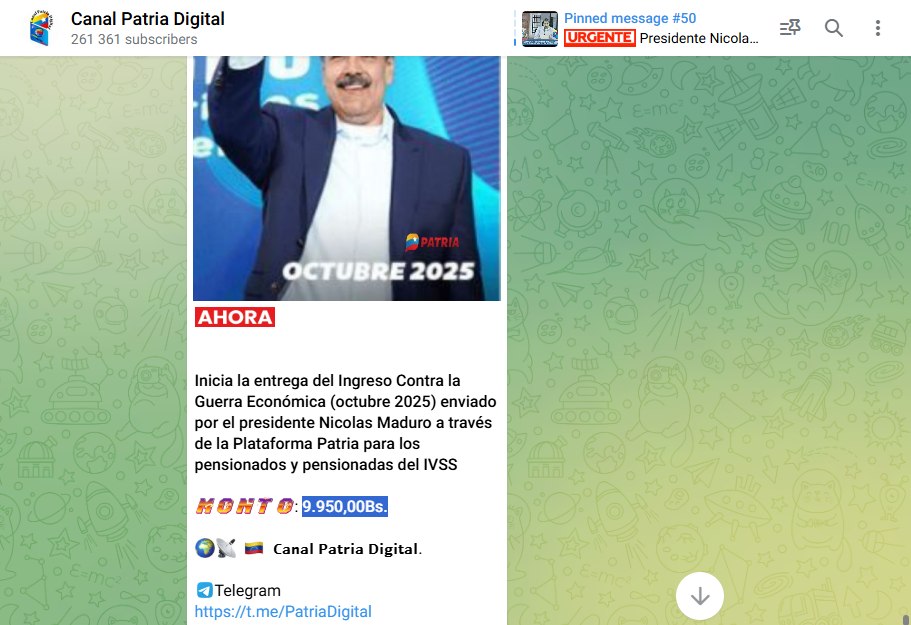Image resolution: width=911 pixels, height=625 pixels.
Task: Open the https://t.me/PatriaDigital link
Action: [x=283, y=611]
